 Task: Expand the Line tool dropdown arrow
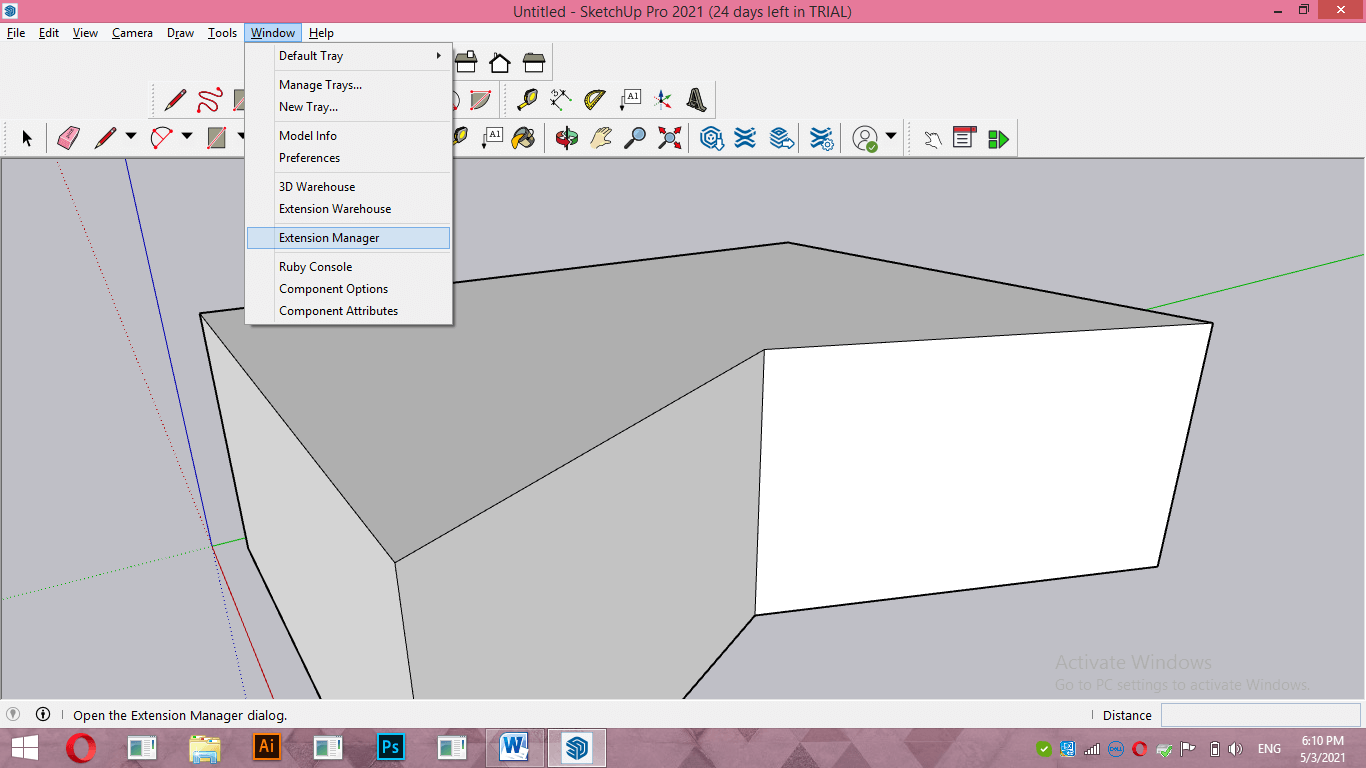point(130,136)
